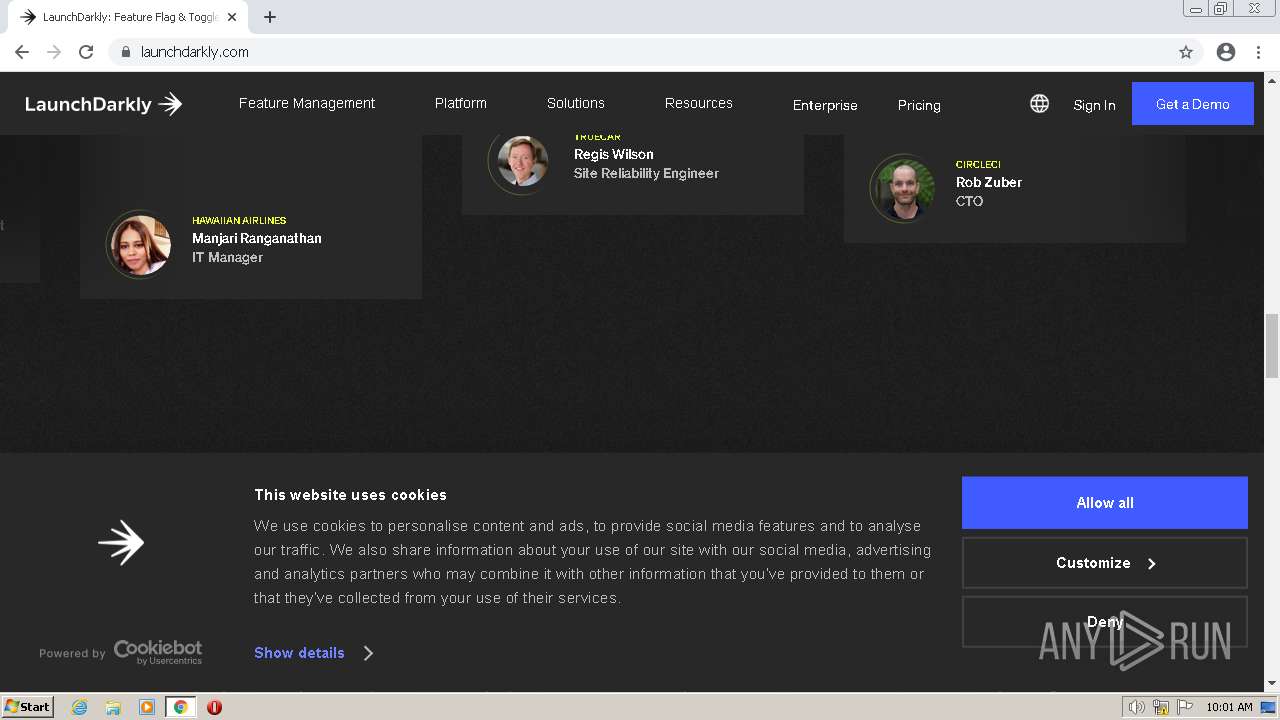This screenshot has height=720, width=1280.
Task: Open Resources menu
Action: click(x=699, y=103)
